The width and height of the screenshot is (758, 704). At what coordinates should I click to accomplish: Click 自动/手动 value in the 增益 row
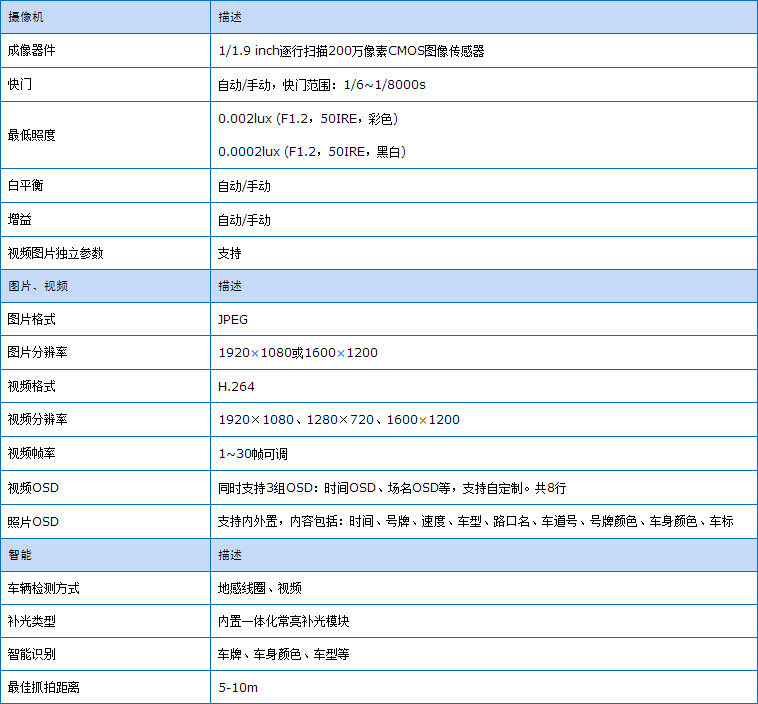[x=244, y=219]
